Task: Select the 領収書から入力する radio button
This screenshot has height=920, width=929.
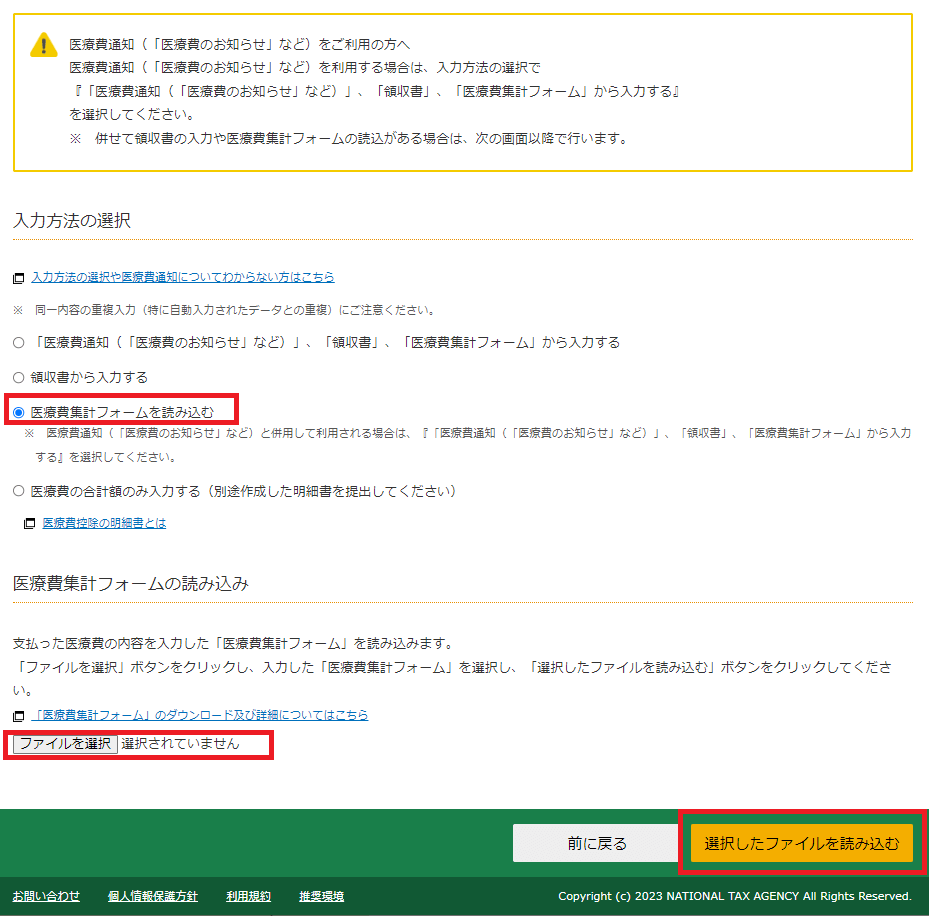Action: click(x=18, y=377)
